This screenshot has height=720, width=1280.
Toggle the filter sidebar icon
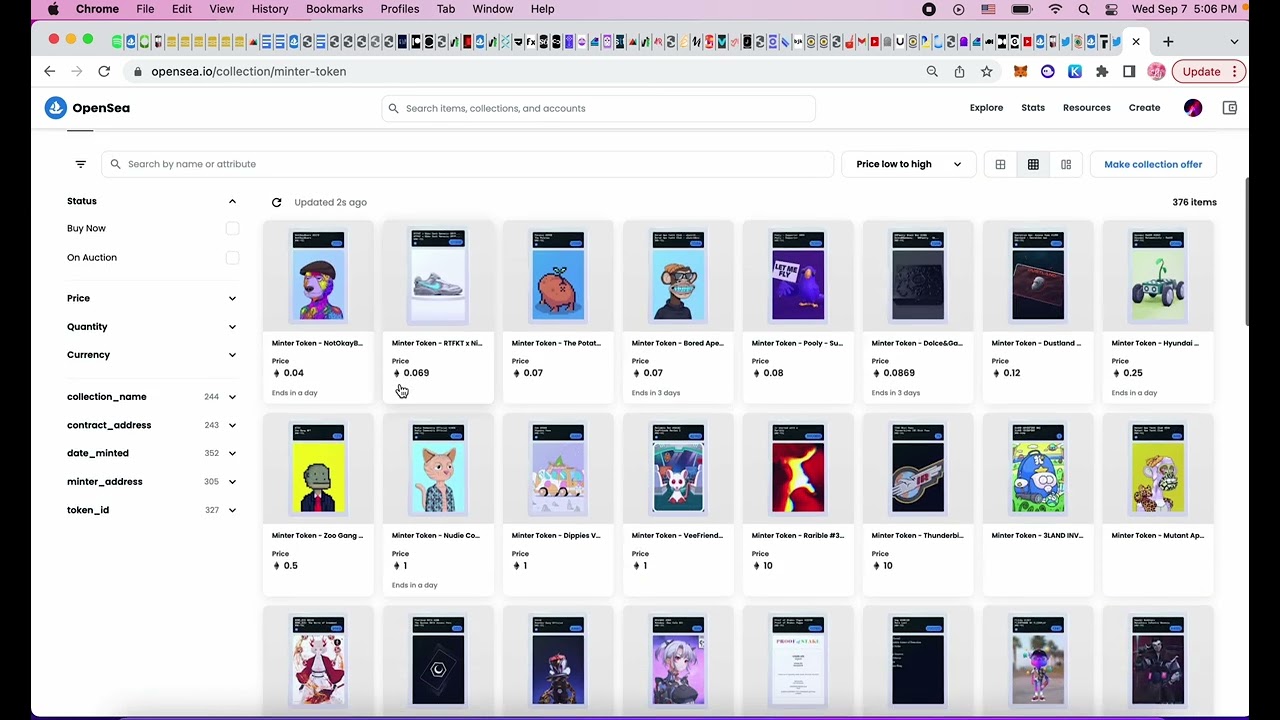(81, 164)
